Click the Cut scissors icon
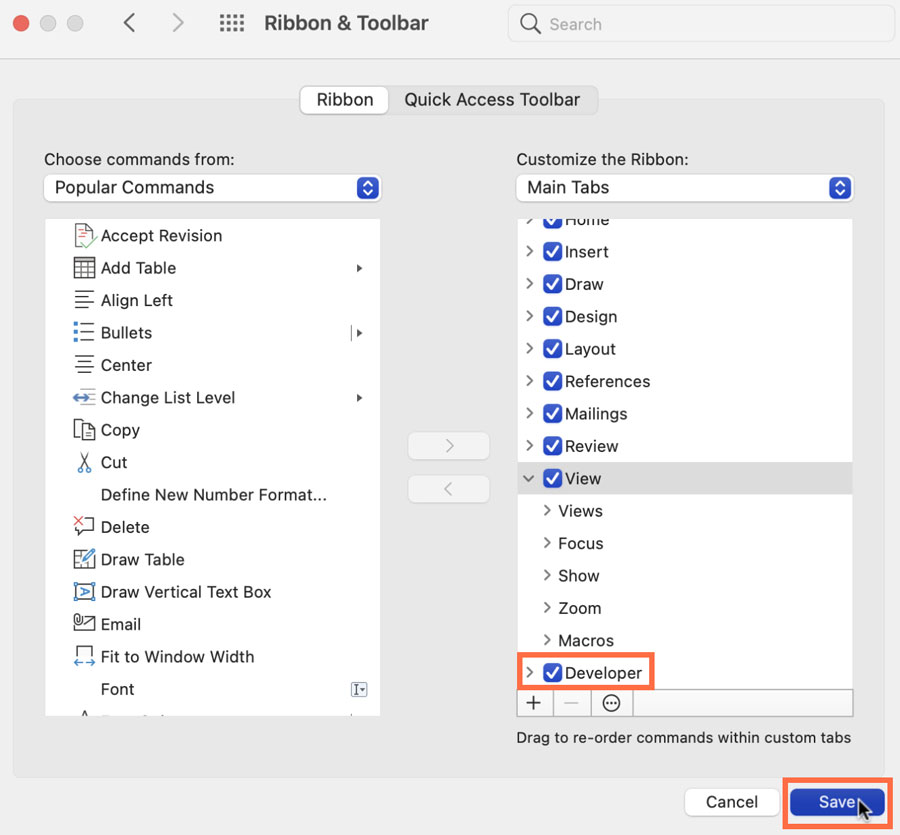 point(85,462)
